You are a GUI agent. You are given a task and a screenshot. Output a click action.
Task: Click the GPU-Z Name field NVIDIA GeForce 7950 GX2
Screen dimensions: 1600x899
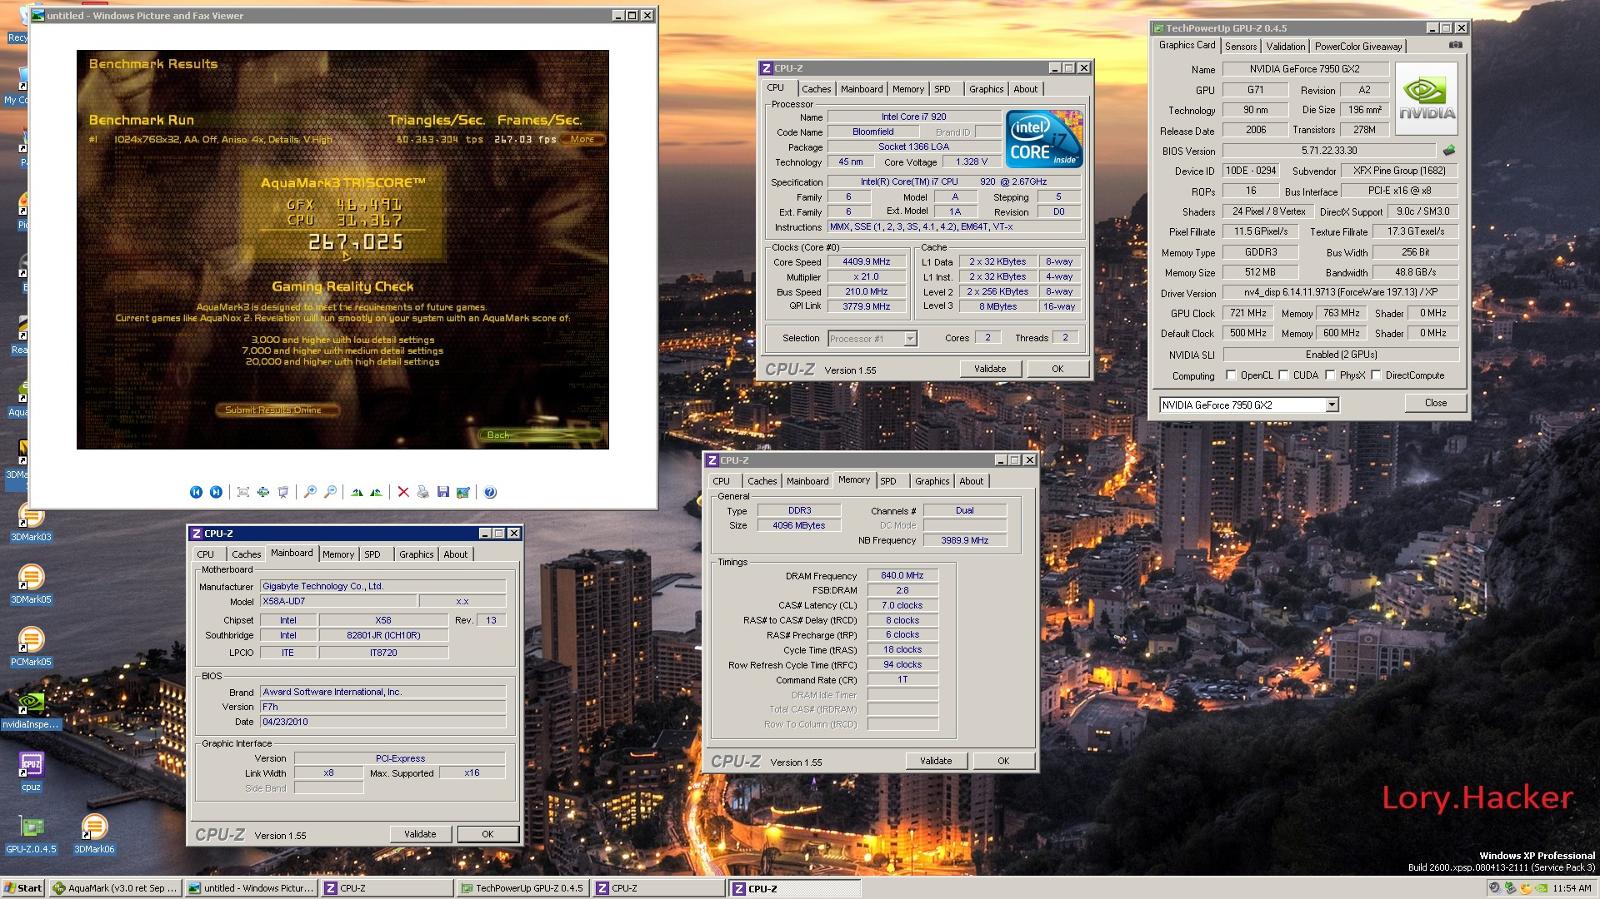(x=1305, y=69)
